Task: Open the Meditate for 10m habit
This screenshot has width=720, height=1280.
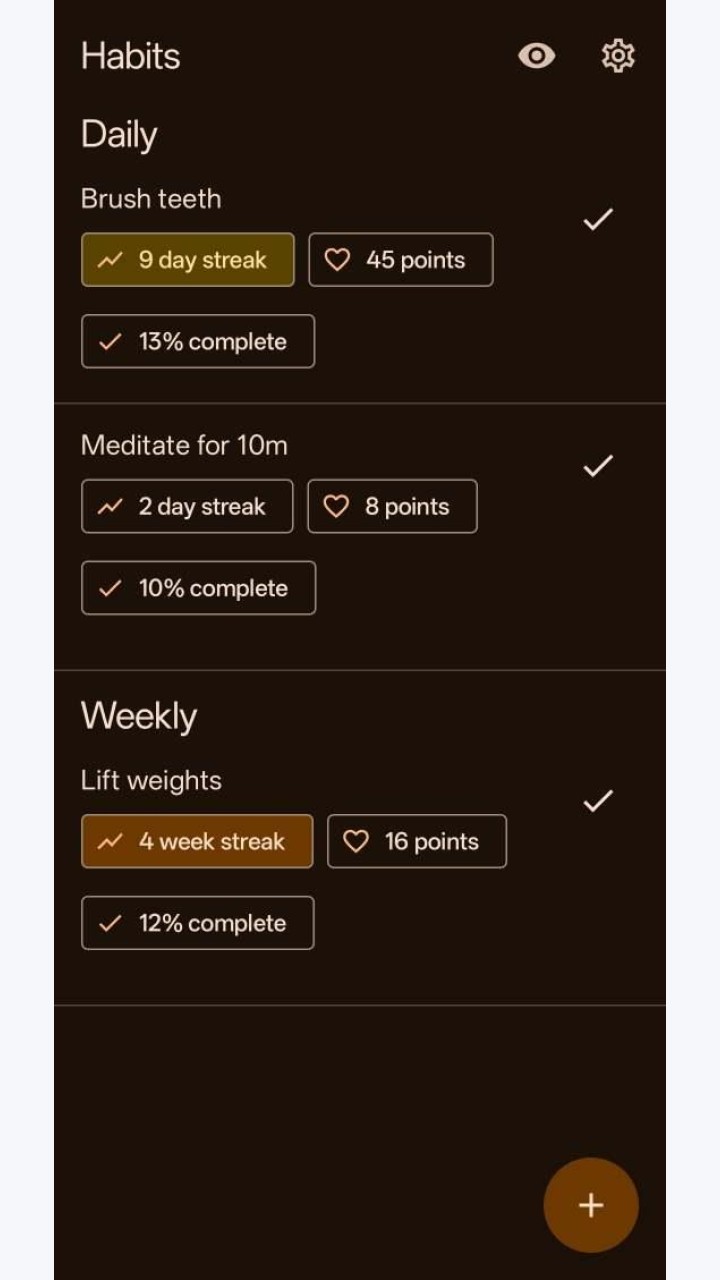Action: click(184, 446)
